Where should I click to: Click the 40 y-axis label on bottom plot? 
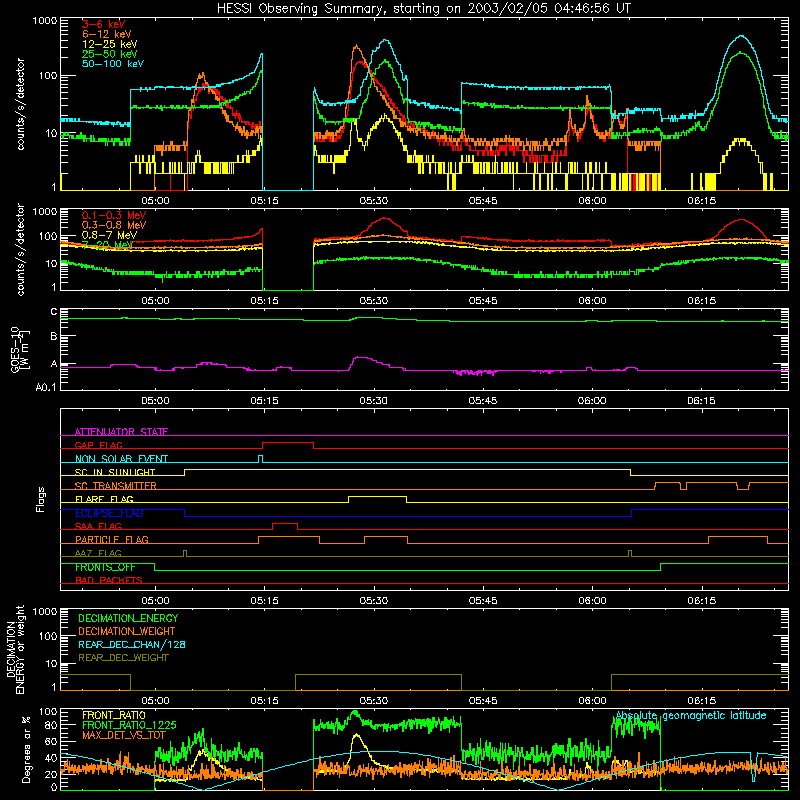click(x=51, y=758)
